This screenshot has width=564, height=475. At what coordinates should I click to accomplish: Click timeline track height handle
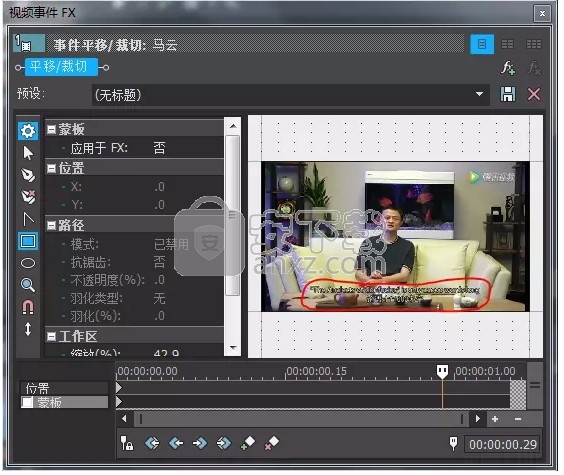(535, 385)
